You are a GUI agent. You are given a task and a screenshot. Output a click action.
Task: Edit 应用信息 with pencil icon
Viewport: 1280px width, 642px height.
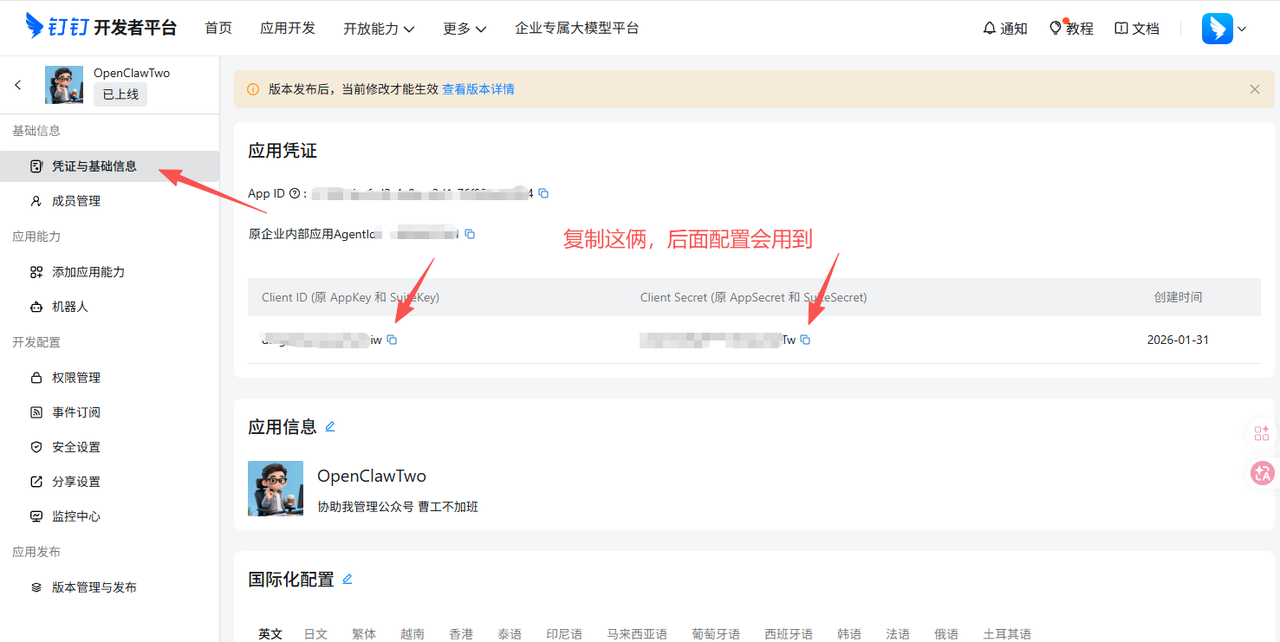tap(330, 427)
